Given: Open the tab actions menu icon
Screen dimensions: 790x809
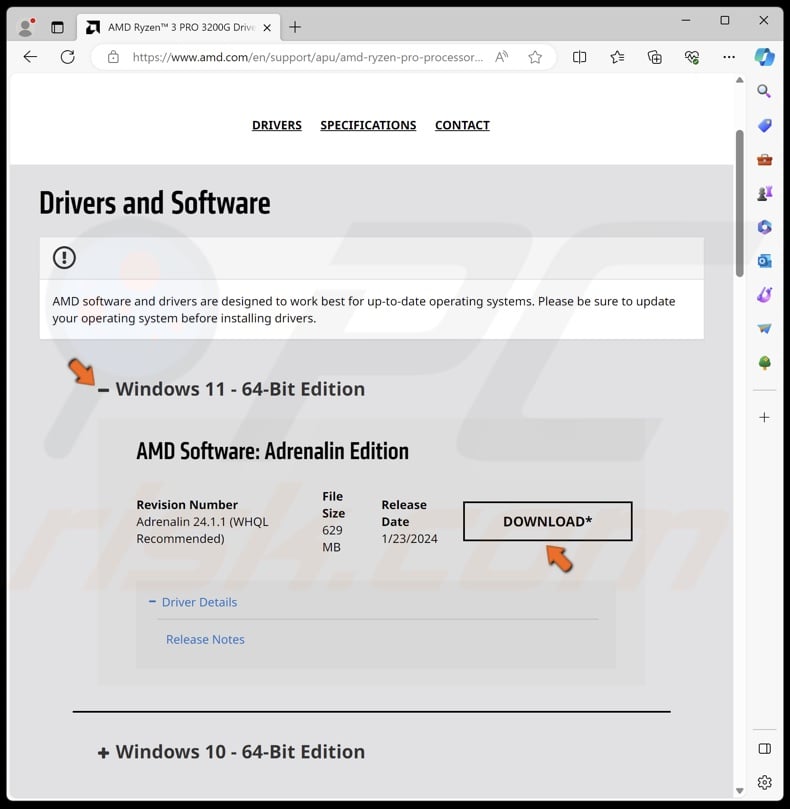Looking at the screenshot, I should click(57, 27).
